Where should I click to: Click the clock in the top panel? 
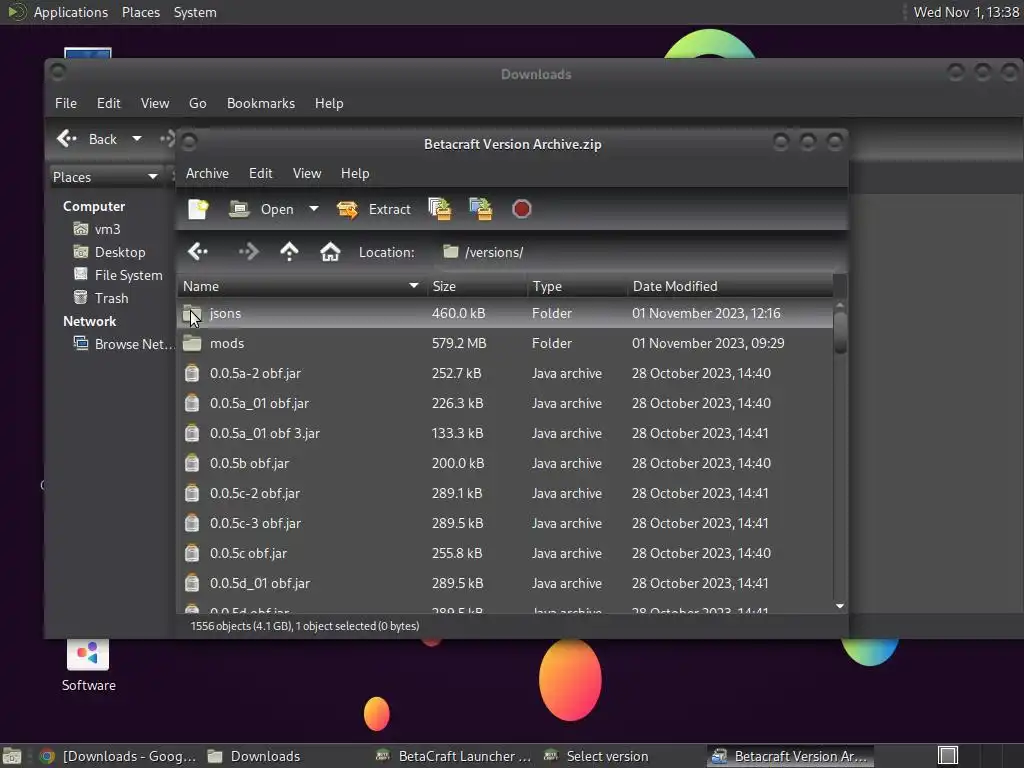[966, 12]
